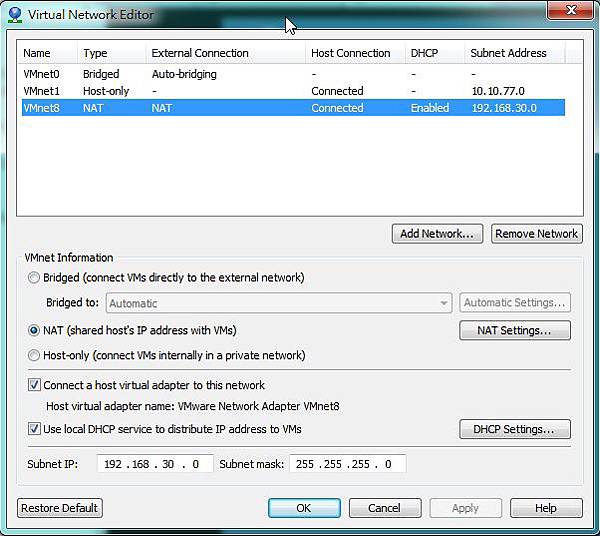
Task: Open NAT Settings dialog
Action: tap(515, 330)
